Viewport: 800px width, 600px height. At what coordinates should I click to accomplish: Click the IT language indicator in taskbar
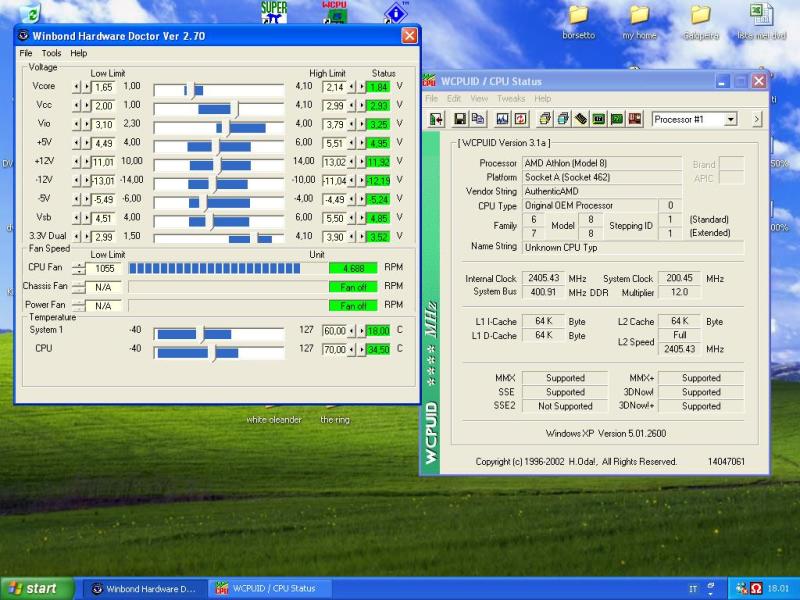tap(692, 589)
